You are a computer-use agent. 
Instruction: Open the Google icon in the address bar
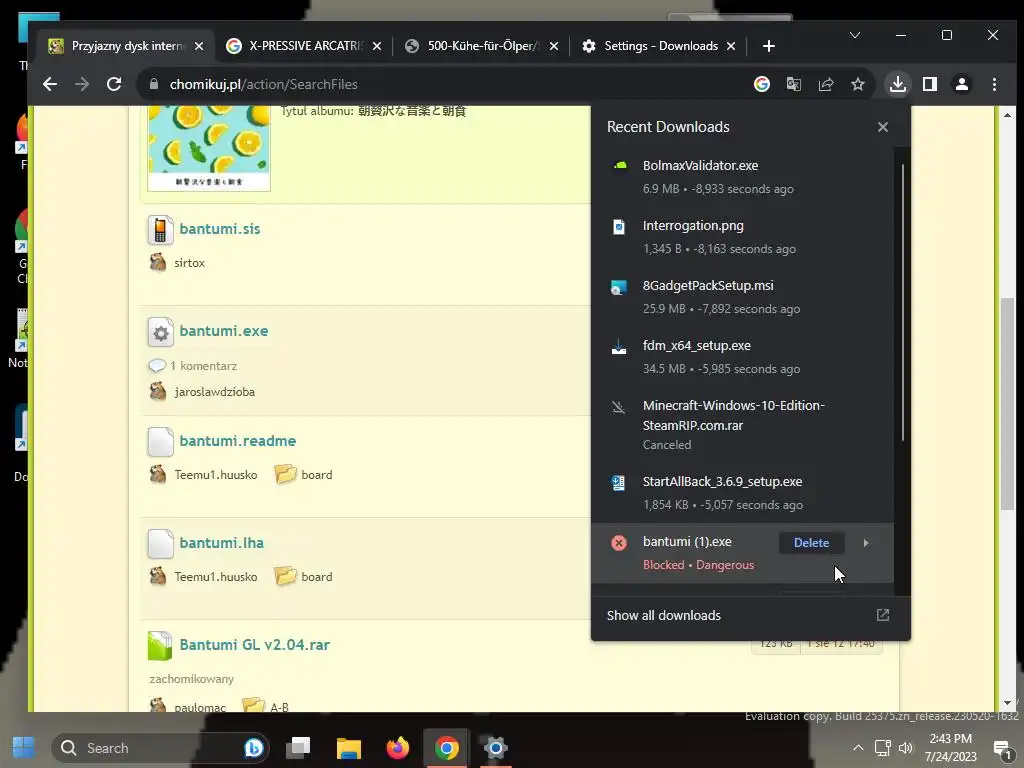(x=761, y=84)
